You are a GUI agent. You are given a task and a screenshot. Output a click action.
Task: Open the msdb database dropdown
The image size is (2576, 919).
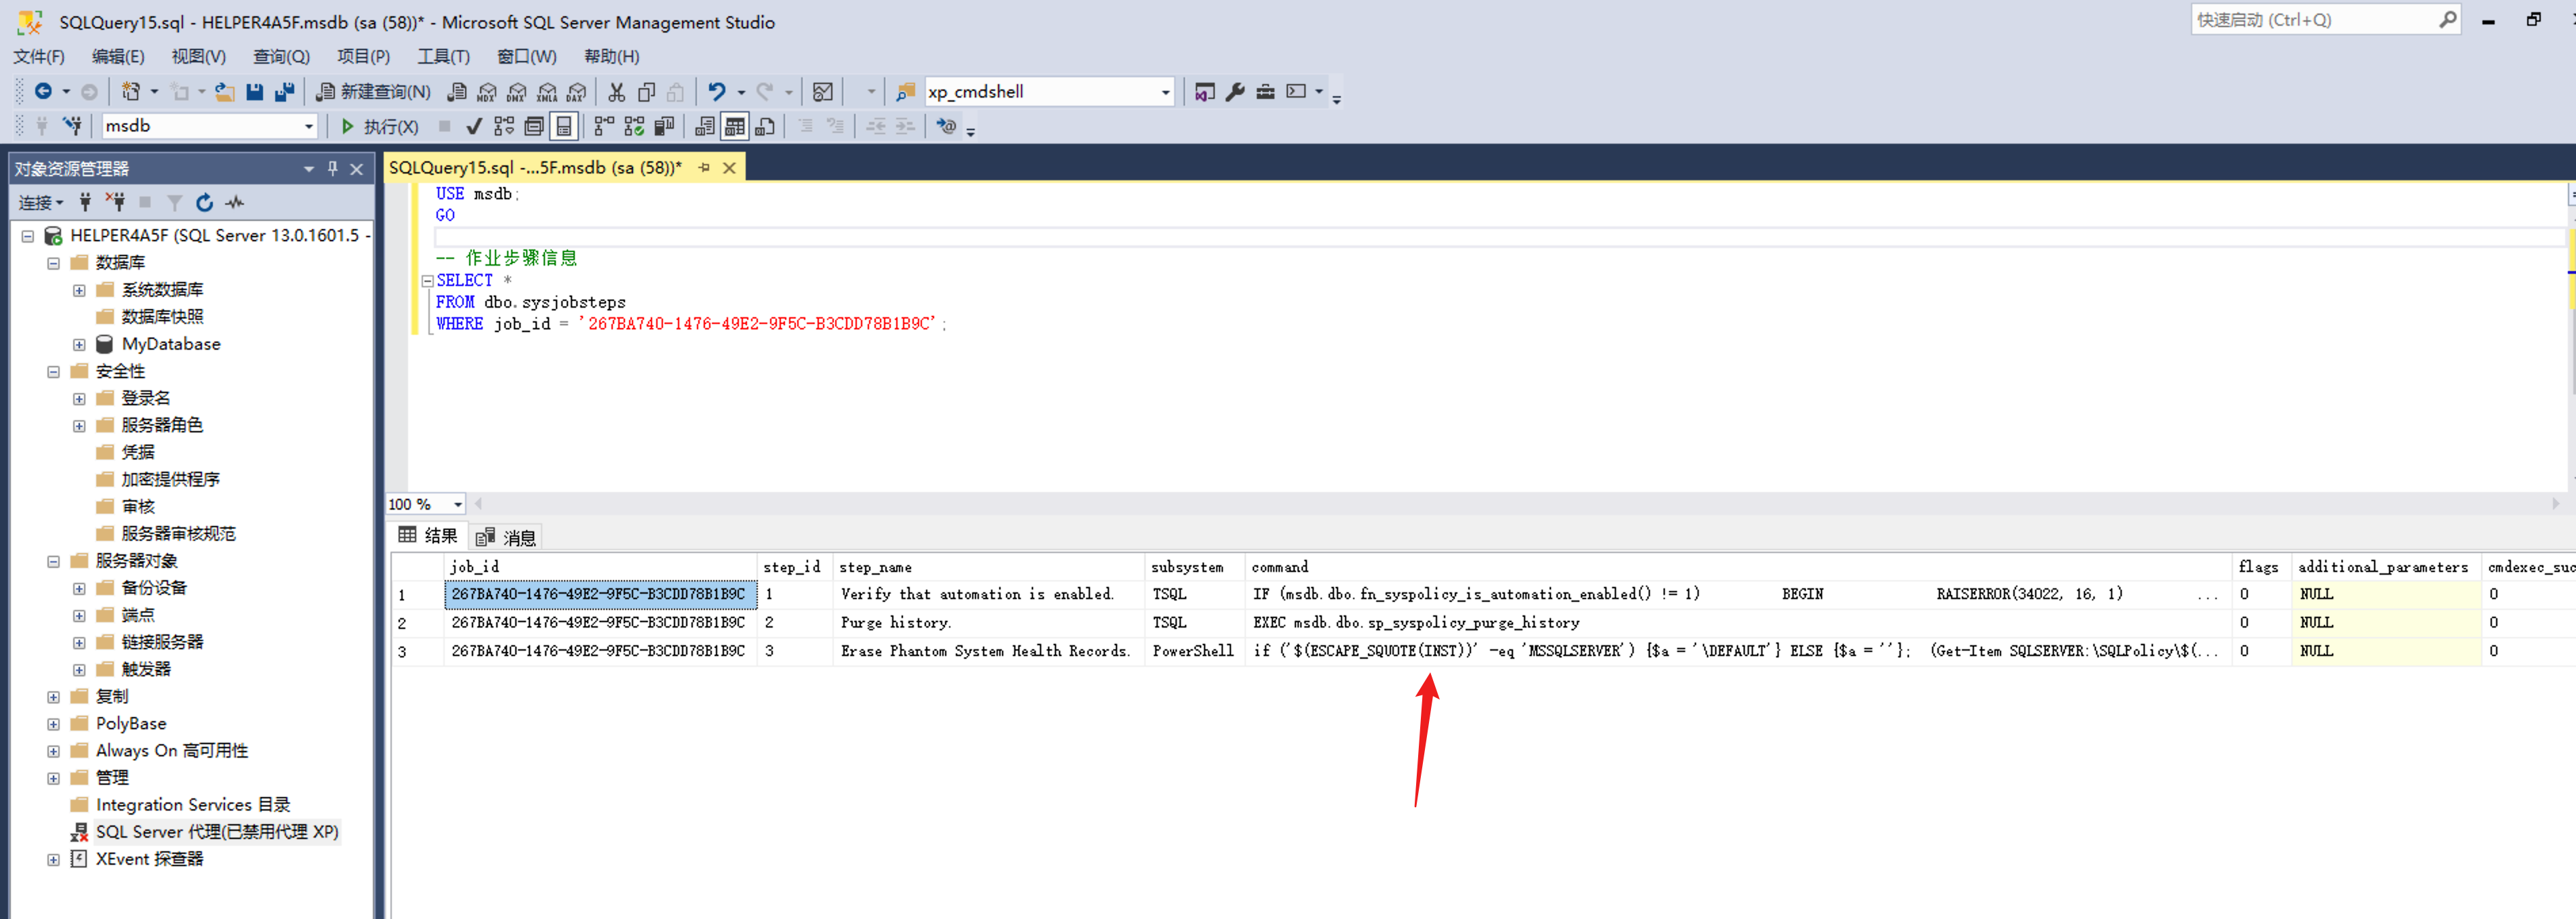click(x=308, y=126)
